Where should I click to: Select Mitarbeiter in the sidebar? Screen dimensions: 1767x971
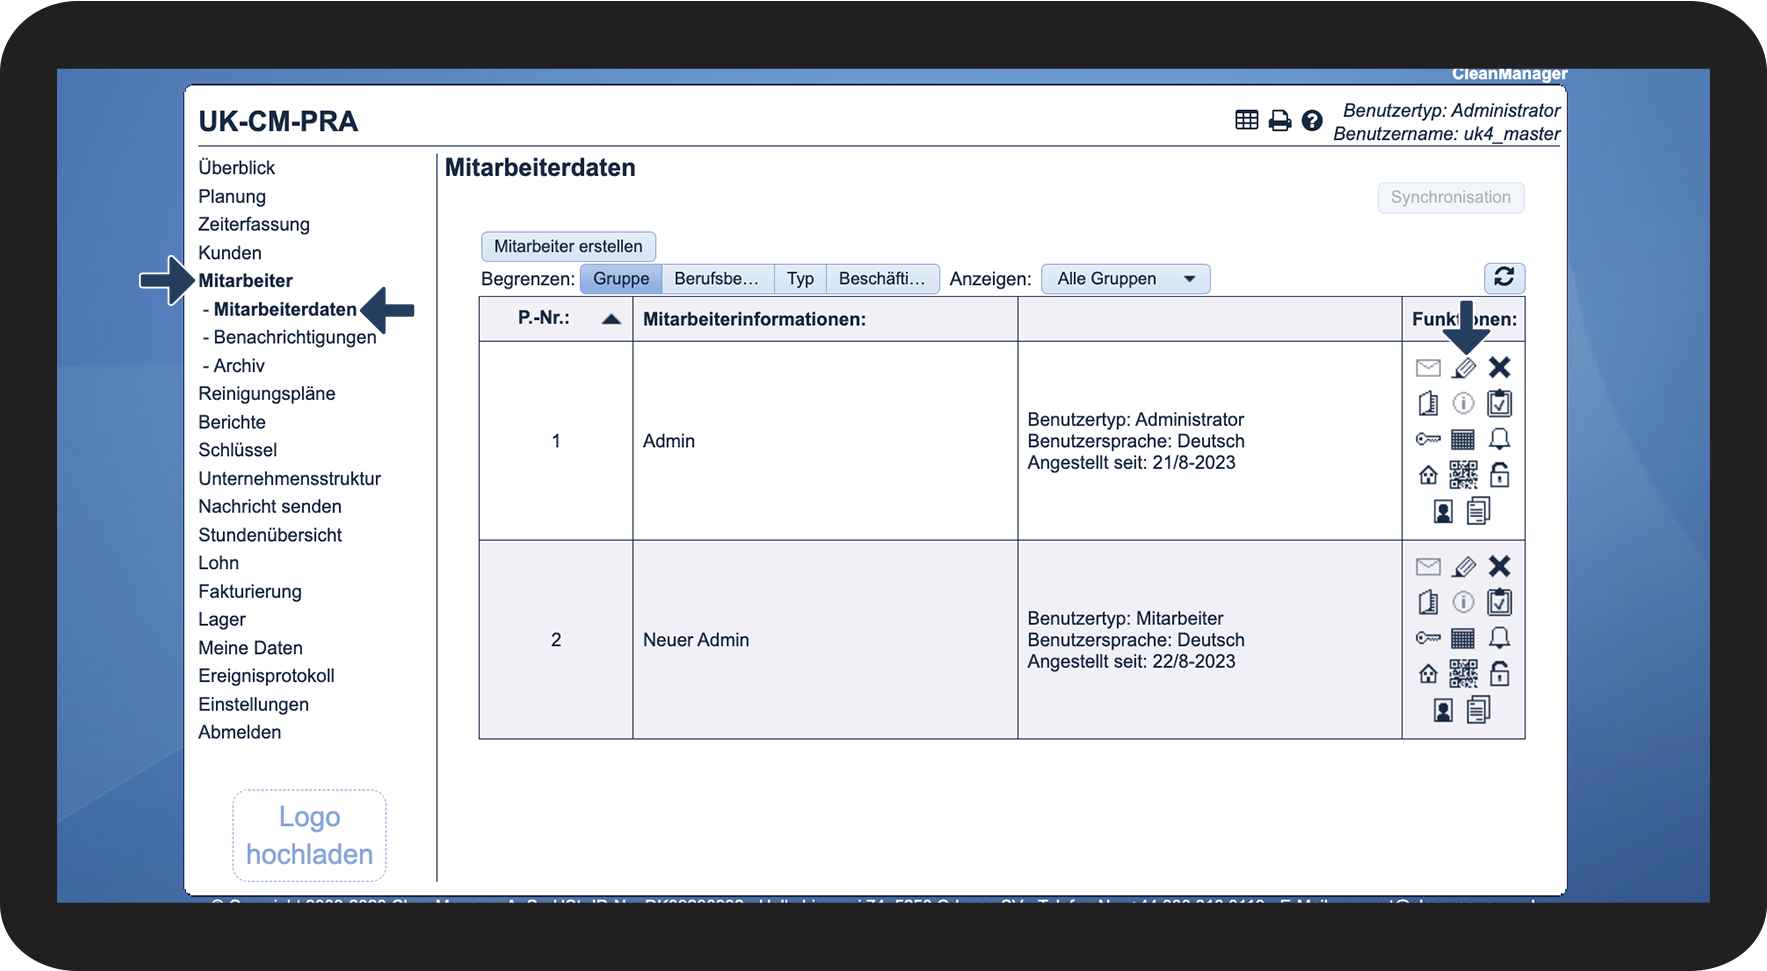pos(245,281)
